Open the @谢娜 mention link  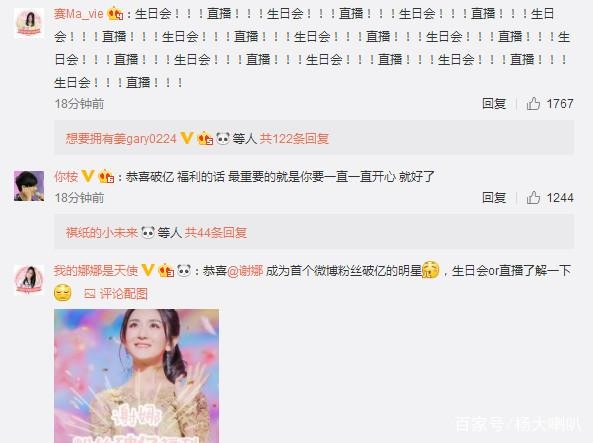245,270
